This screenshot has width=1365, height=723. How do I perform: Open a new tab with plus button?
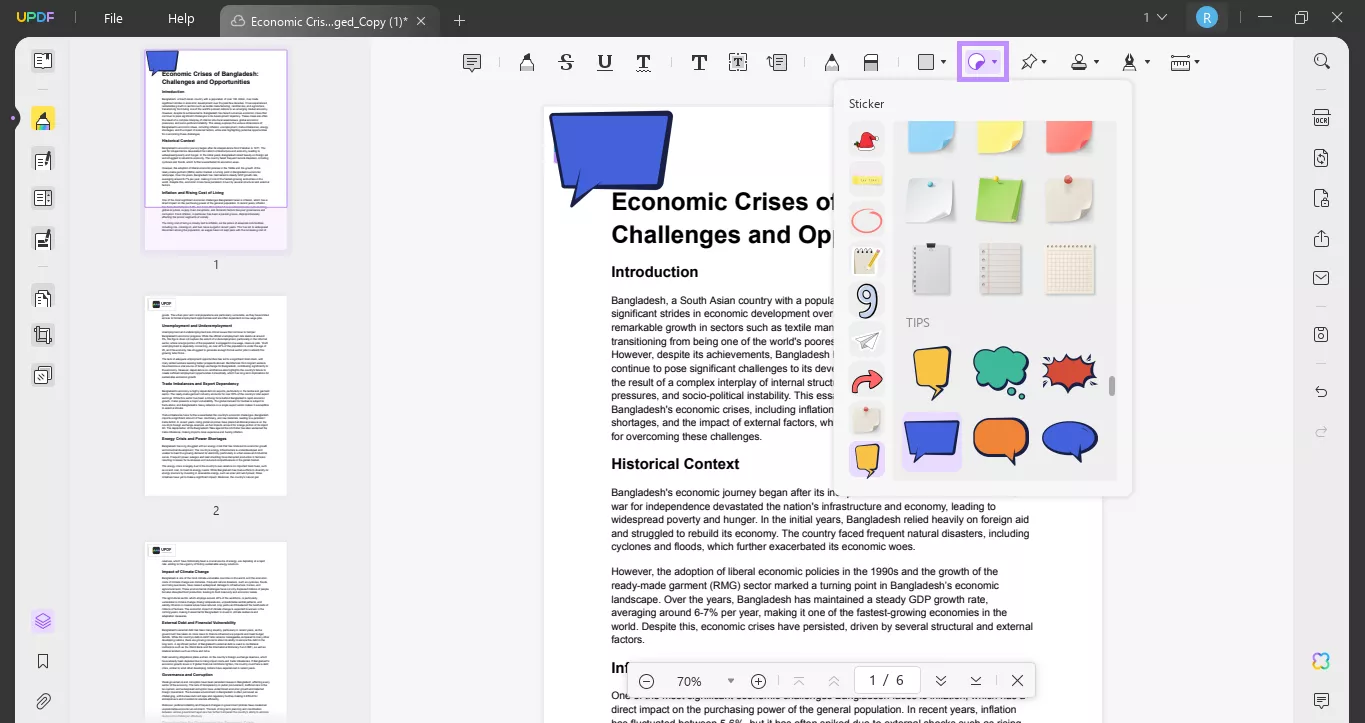click(x=459, y=20)
